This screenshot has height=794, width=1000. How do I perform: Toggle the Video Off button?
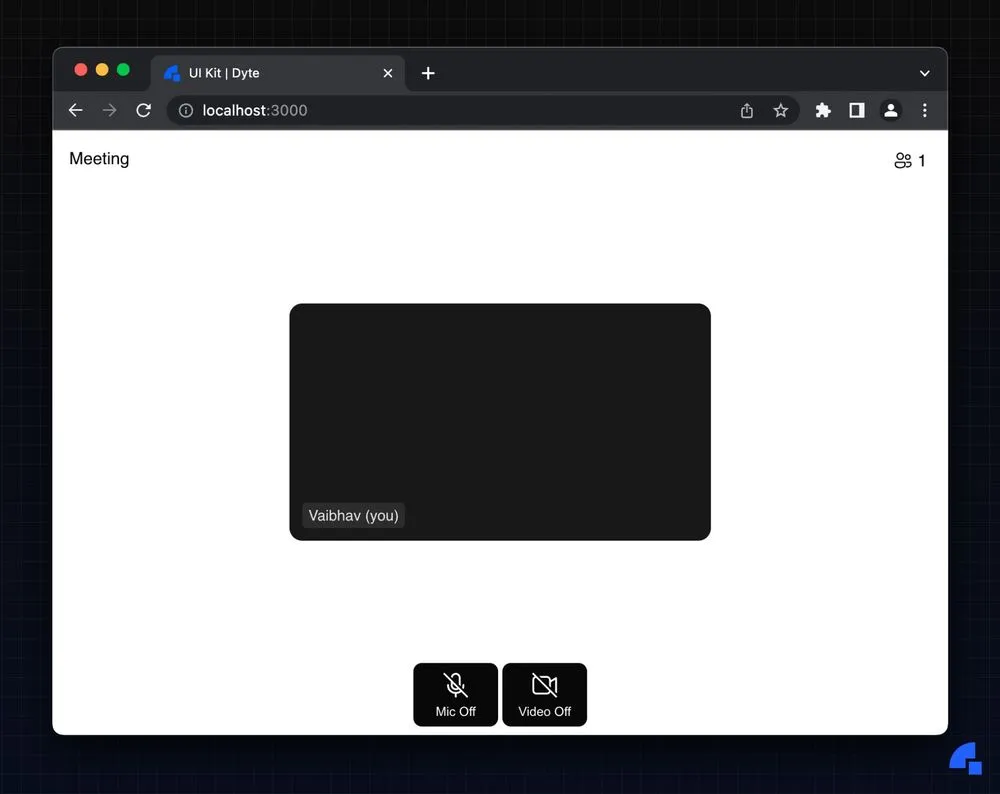click(544, 694)
